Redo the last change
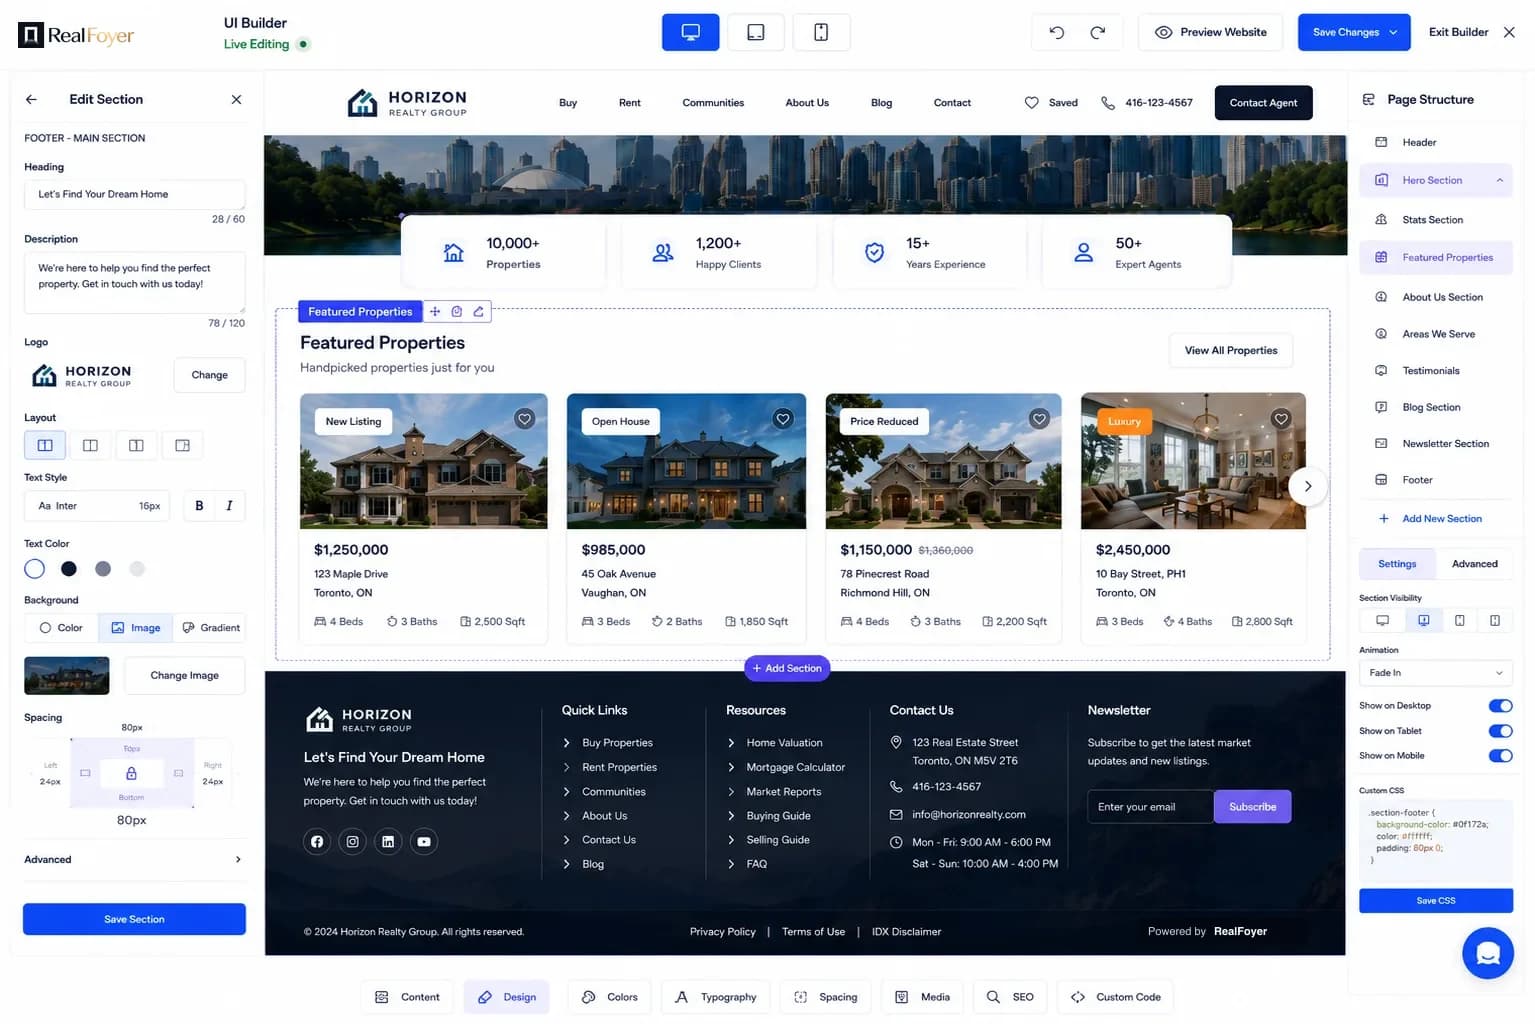Screen dimensions: 1535x1024 1097,32
